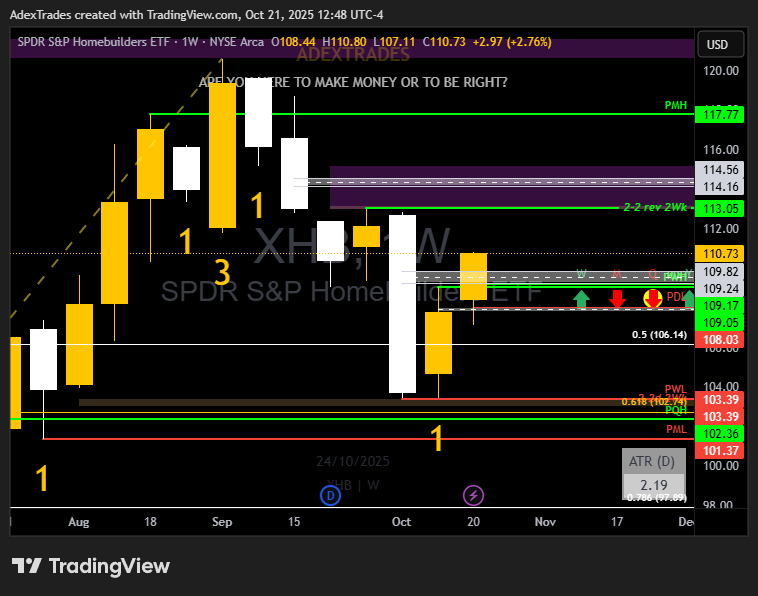Click the Sep label on time axis

(x=222, y=522)
